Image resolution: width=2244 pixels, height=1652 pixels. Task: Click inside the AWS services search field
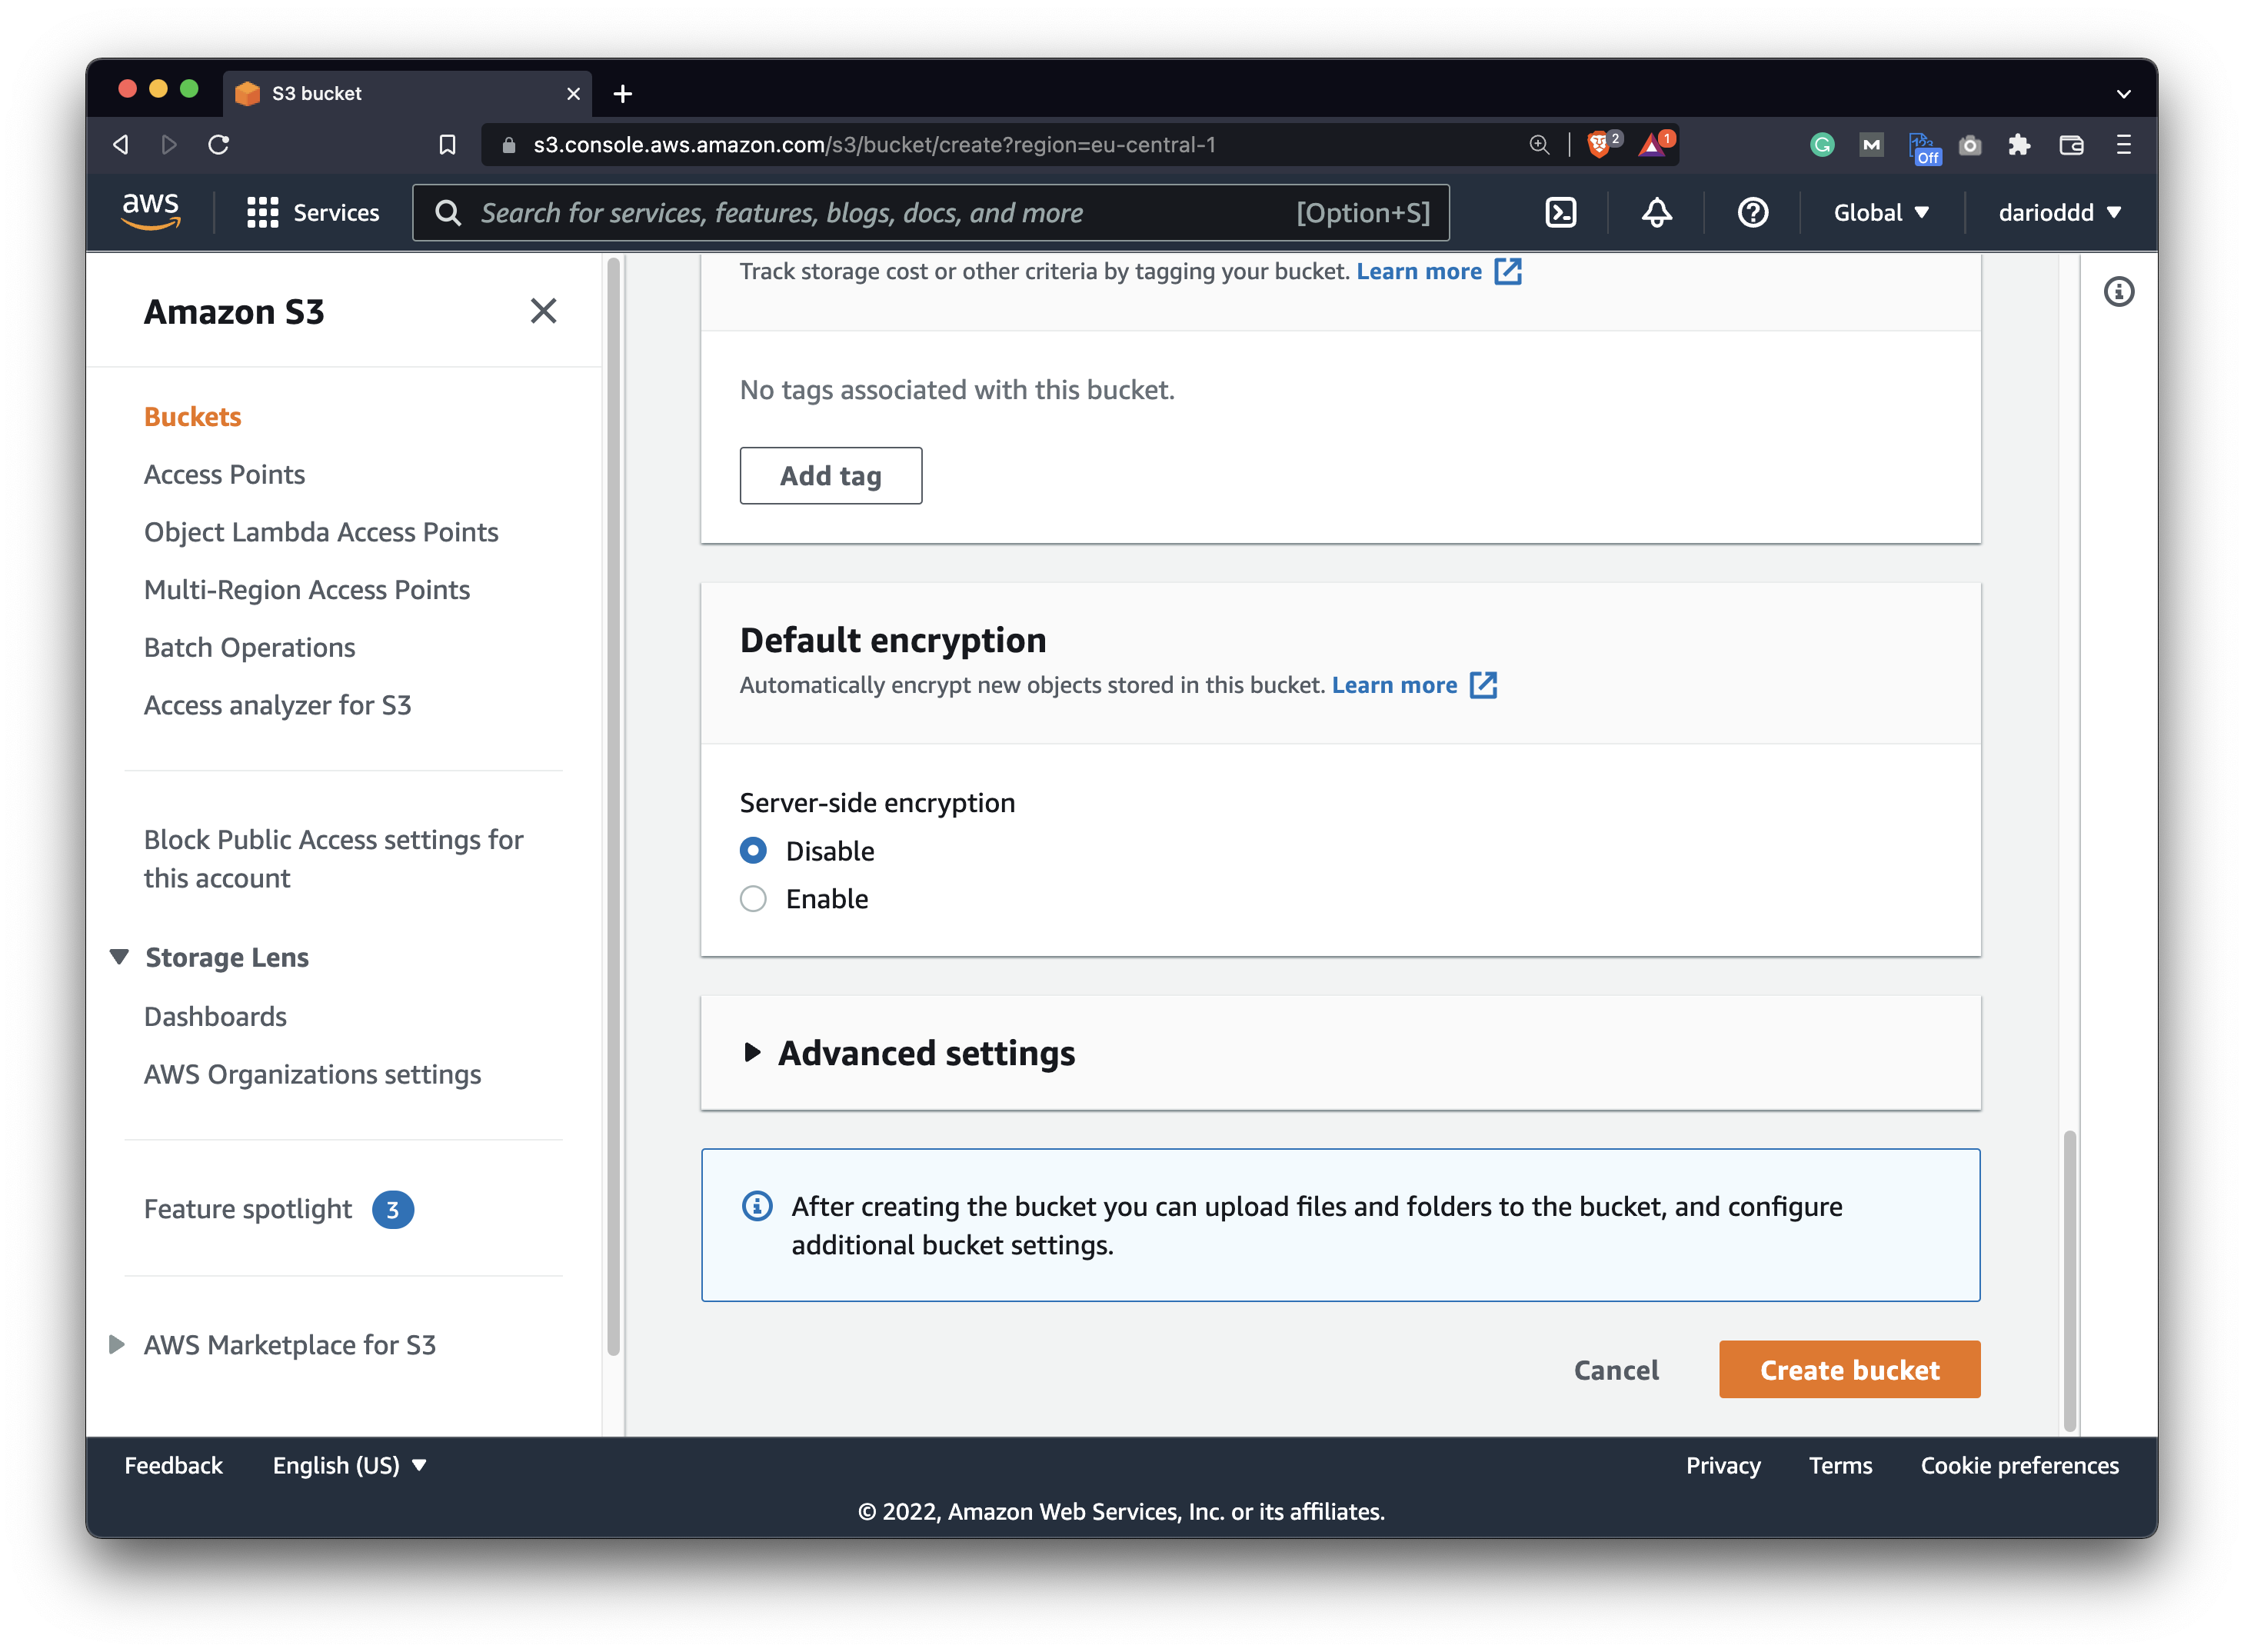(x=900, y=212)
